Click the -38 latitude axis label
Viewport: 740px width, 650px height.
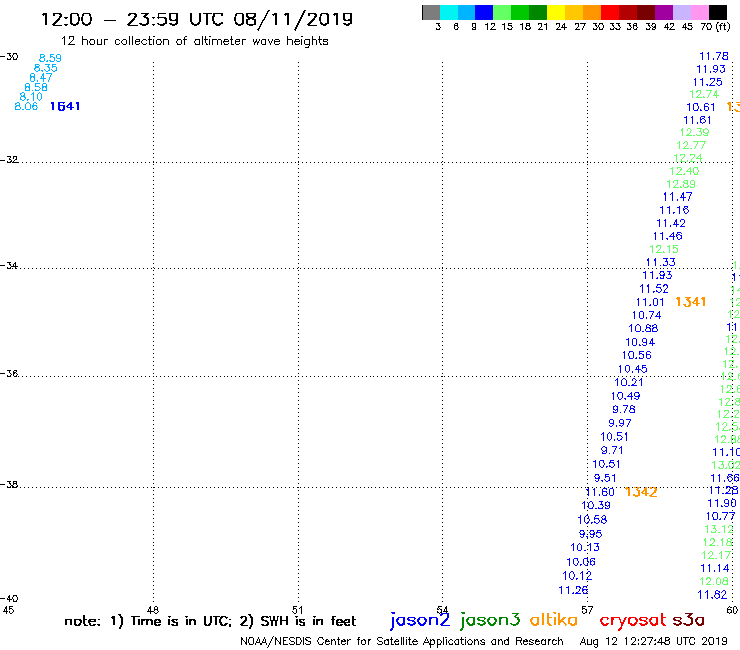pos(9,485)
